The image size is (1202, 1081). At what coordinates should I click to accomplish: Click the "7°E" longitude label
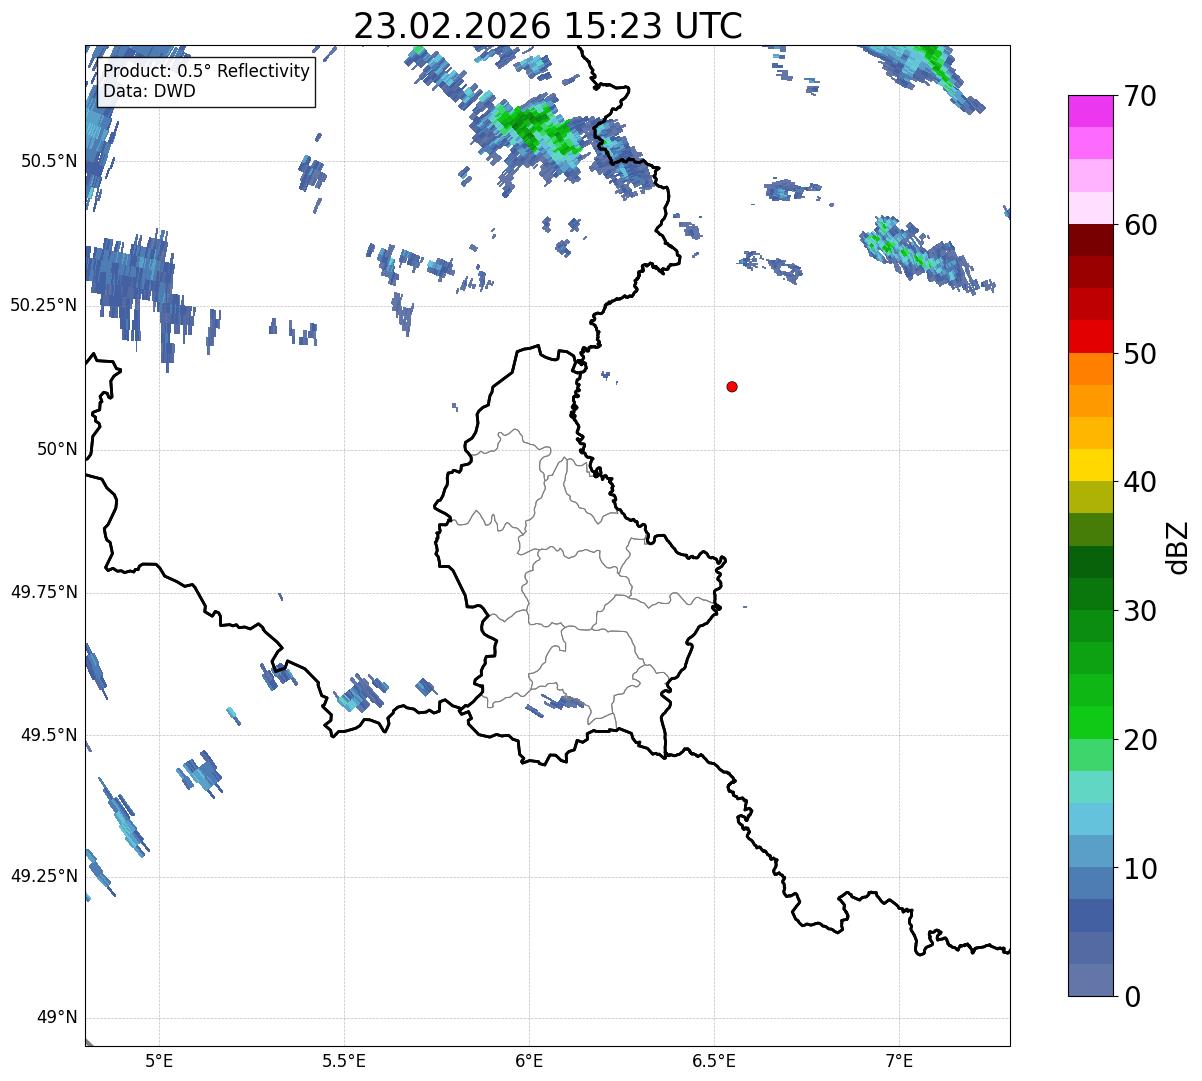click(899, 1060)
